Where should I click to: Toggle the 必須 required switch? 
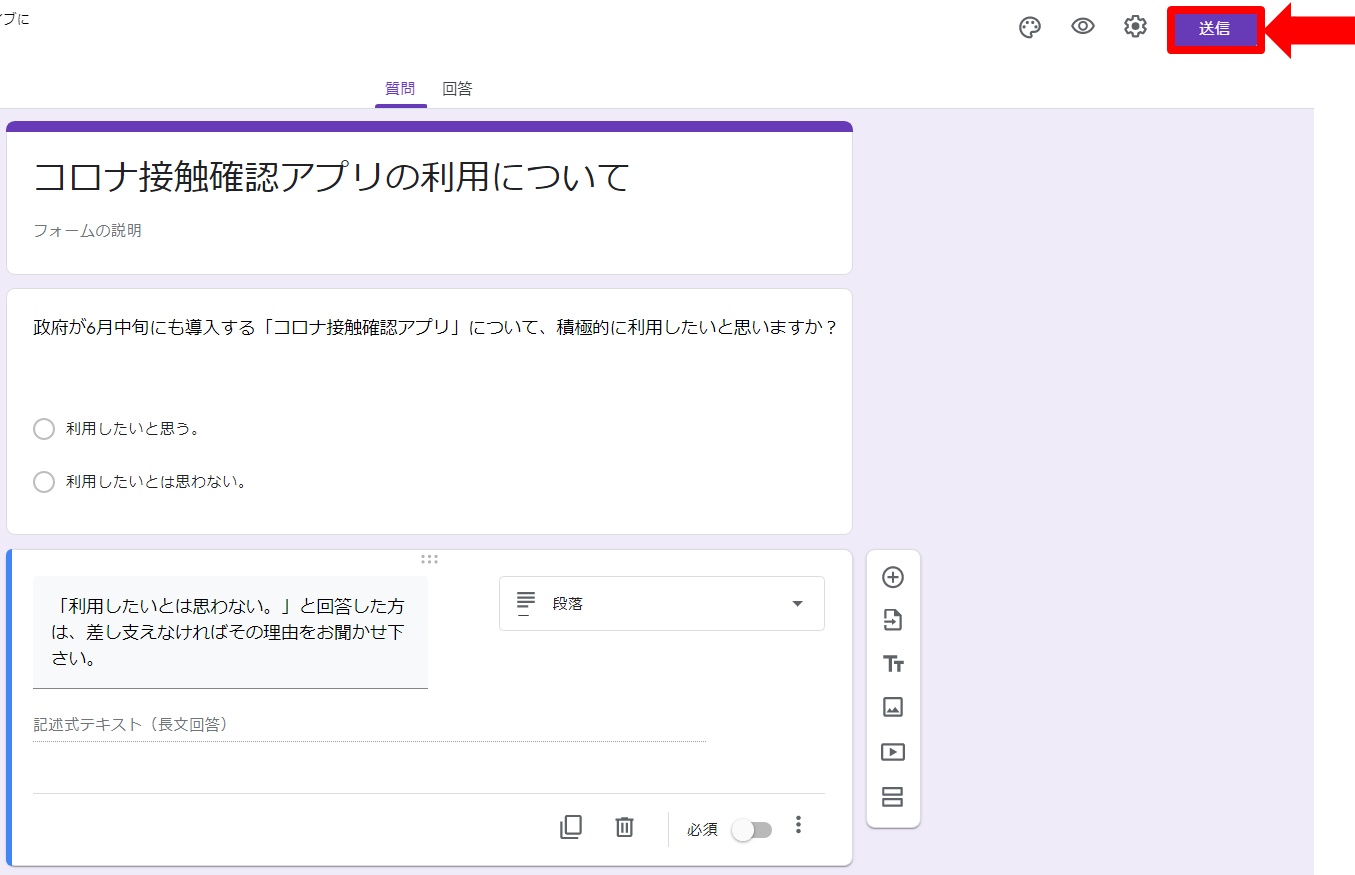[752, 830]
